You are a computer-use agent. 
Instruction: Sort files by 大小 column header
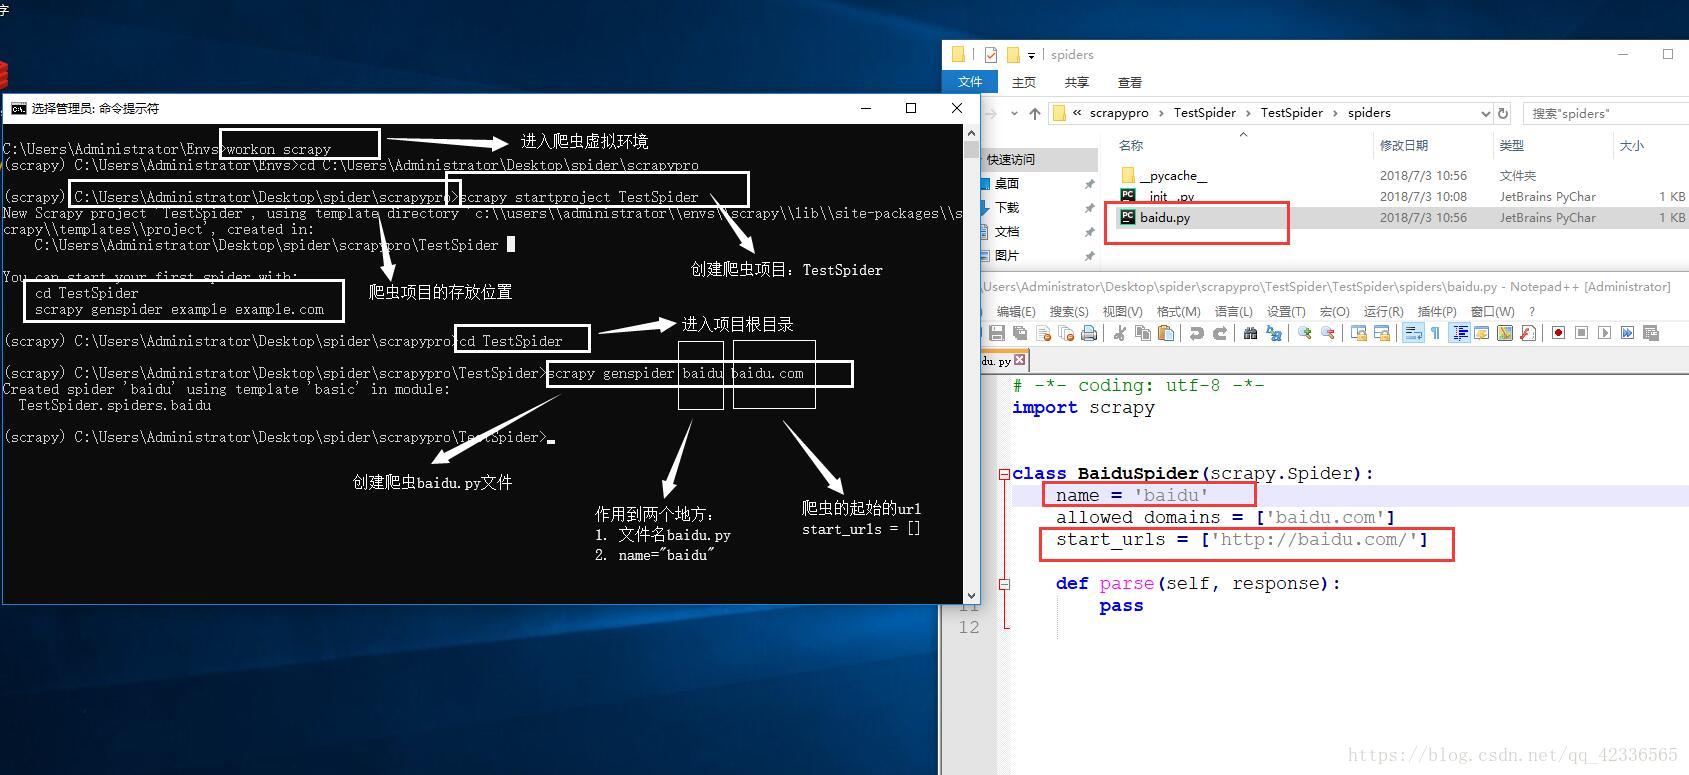[1631, 146]
